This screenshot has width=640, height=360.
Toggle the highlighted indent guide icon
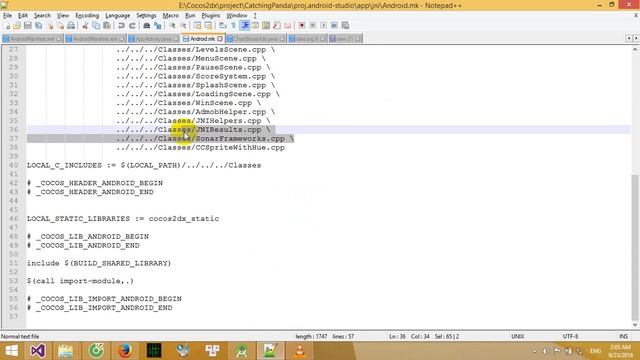click(244, 26)
